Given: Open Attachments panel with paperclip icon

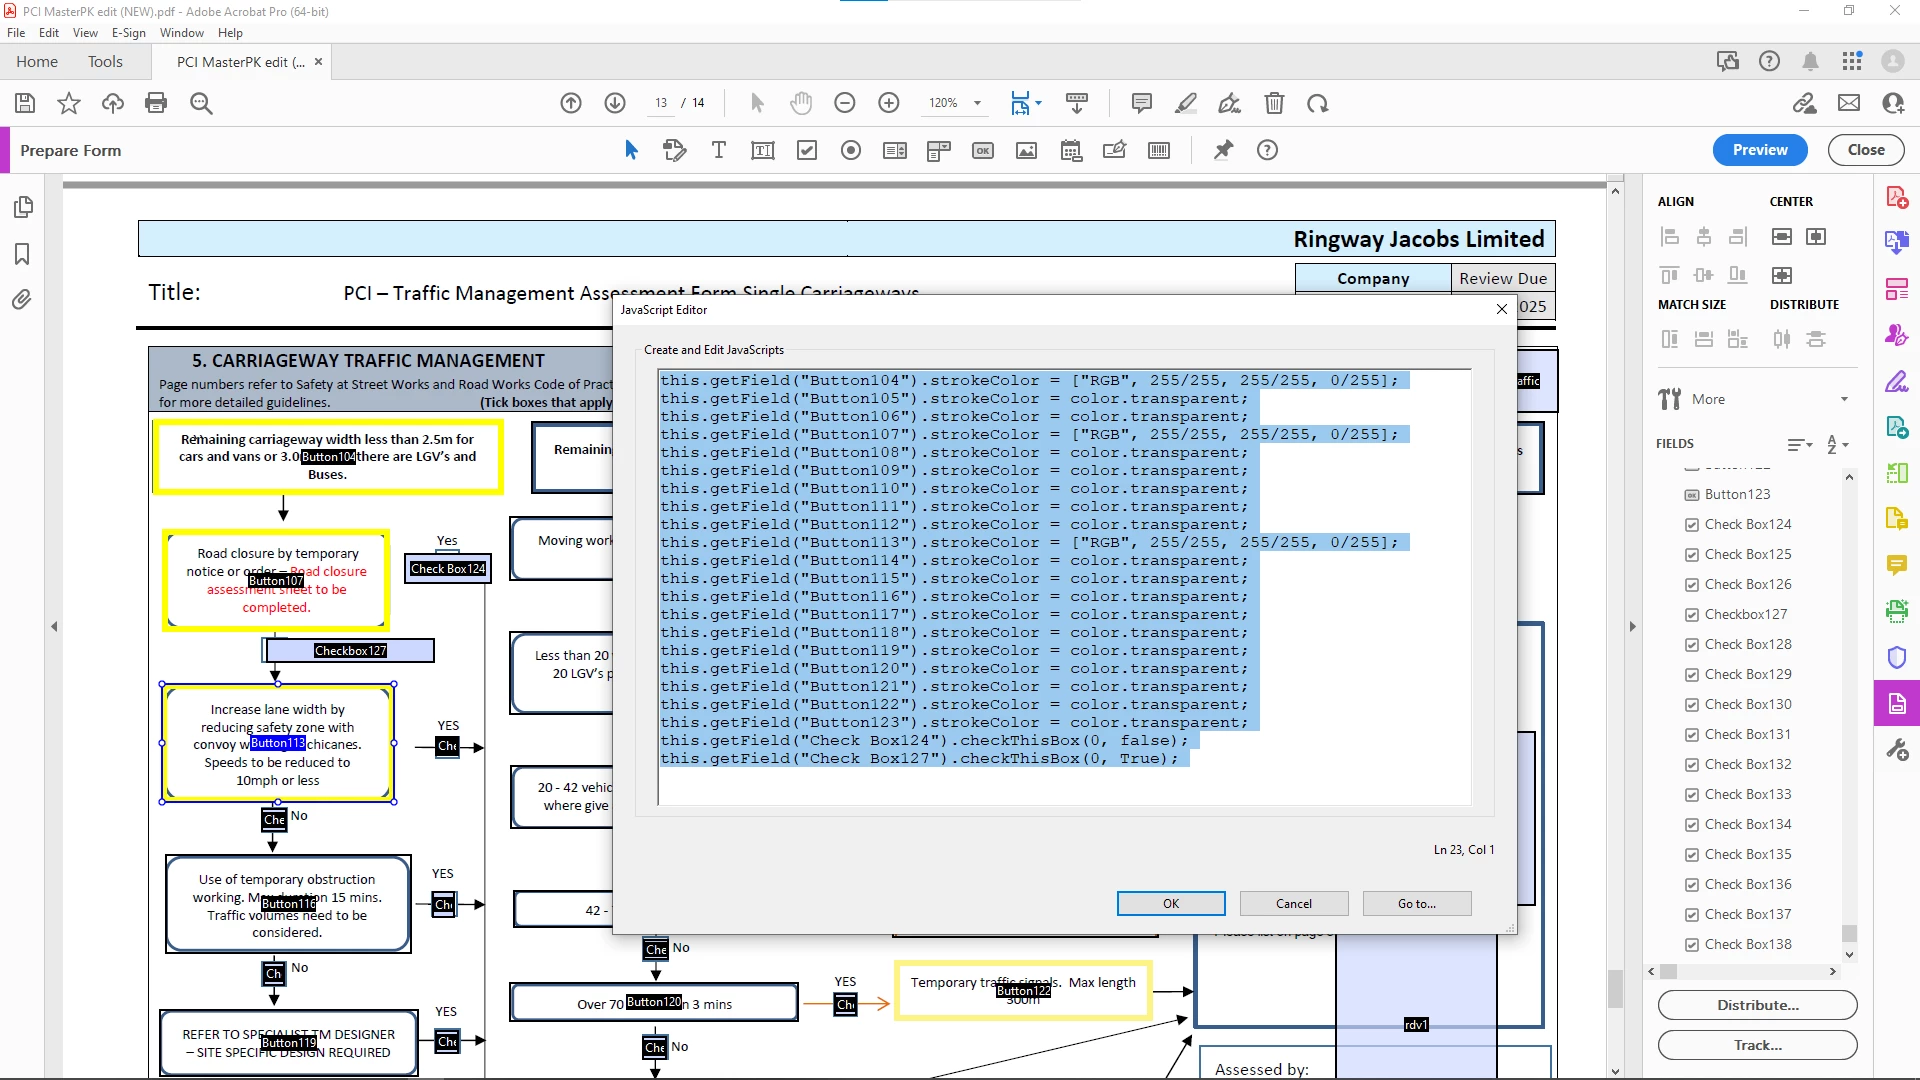Looking at the screenshot, I should coord(22,299).
